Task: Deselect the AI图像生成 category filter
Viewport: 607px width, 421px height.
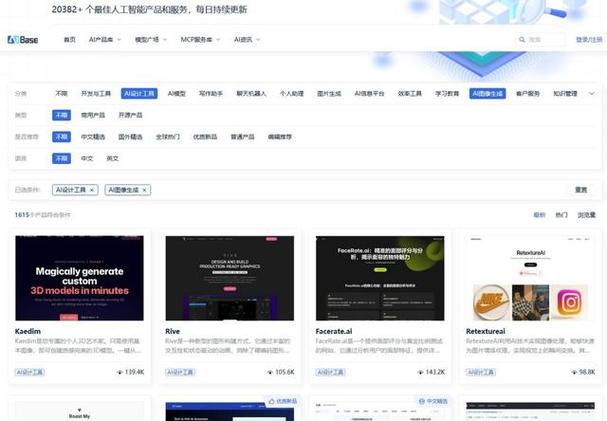Action: click(x=487, y=94)
